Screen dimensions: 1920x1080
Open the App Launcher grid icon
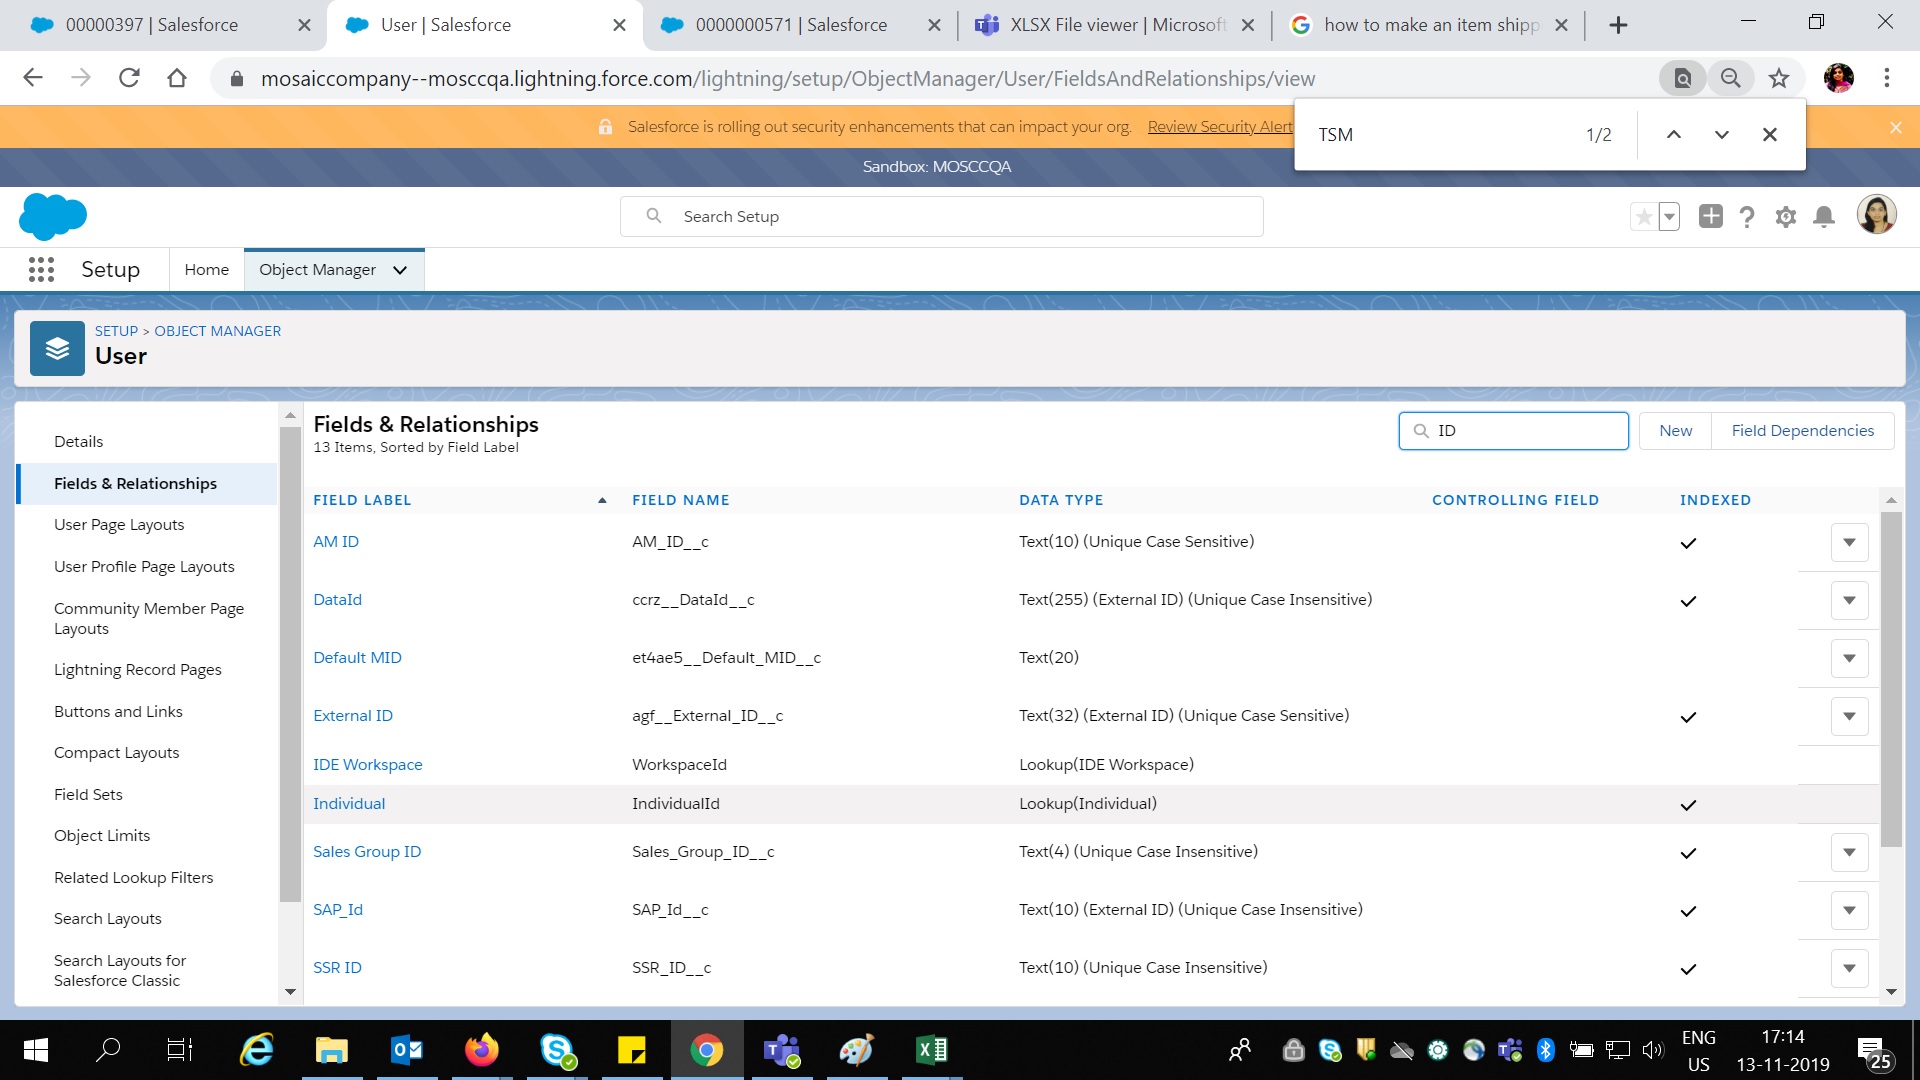point(41,269)
